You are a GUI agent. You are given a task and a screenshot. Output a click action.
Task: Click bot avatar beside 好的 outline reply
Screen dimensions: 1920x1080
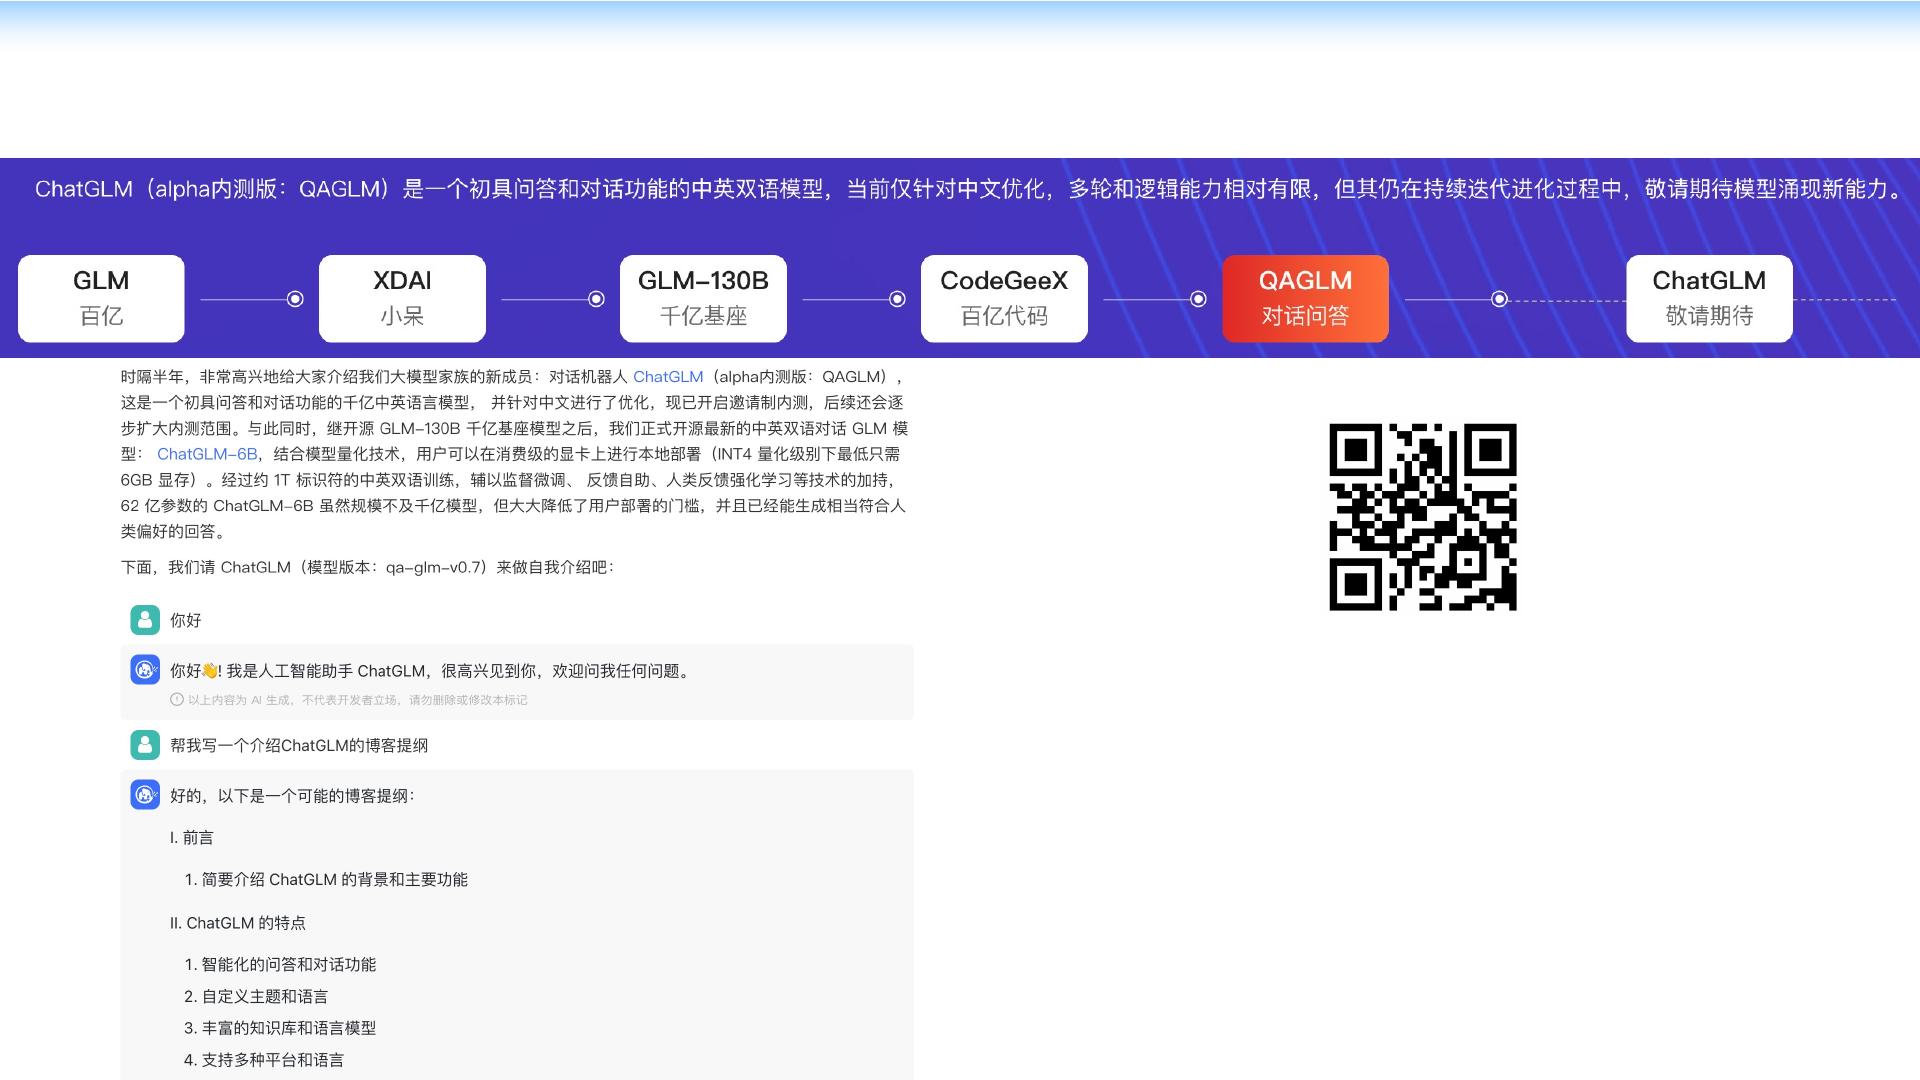(x=145, y=795)
